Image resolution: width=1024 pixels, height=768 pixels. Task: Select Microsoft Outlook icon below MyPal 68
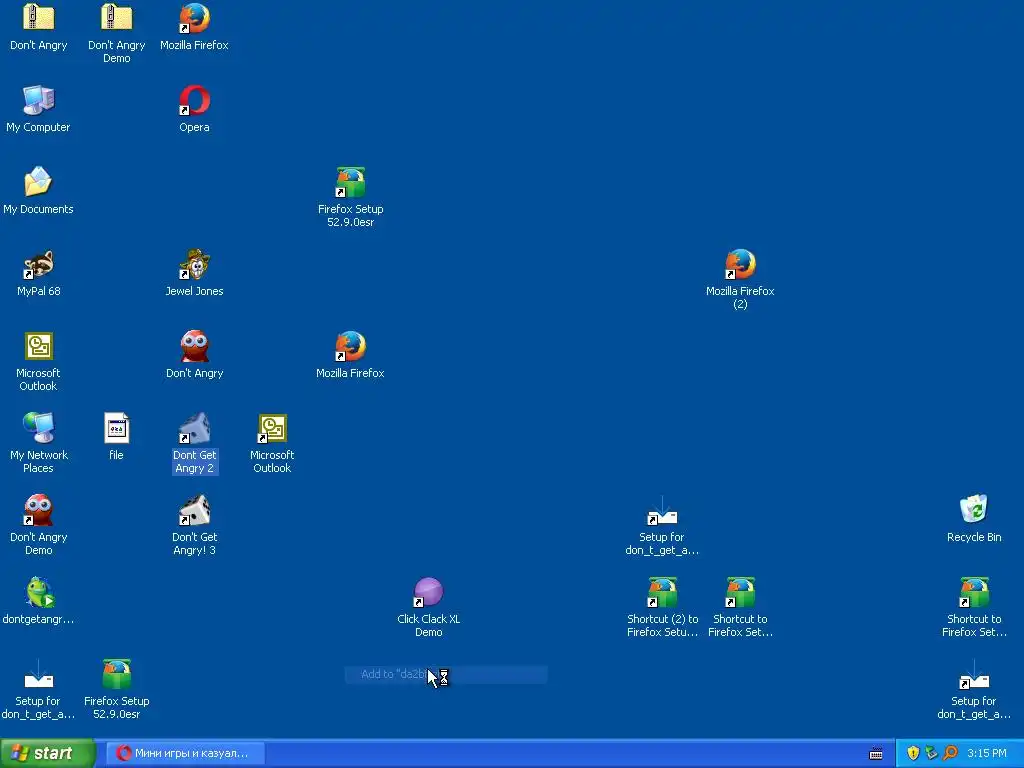click(39, 346)
